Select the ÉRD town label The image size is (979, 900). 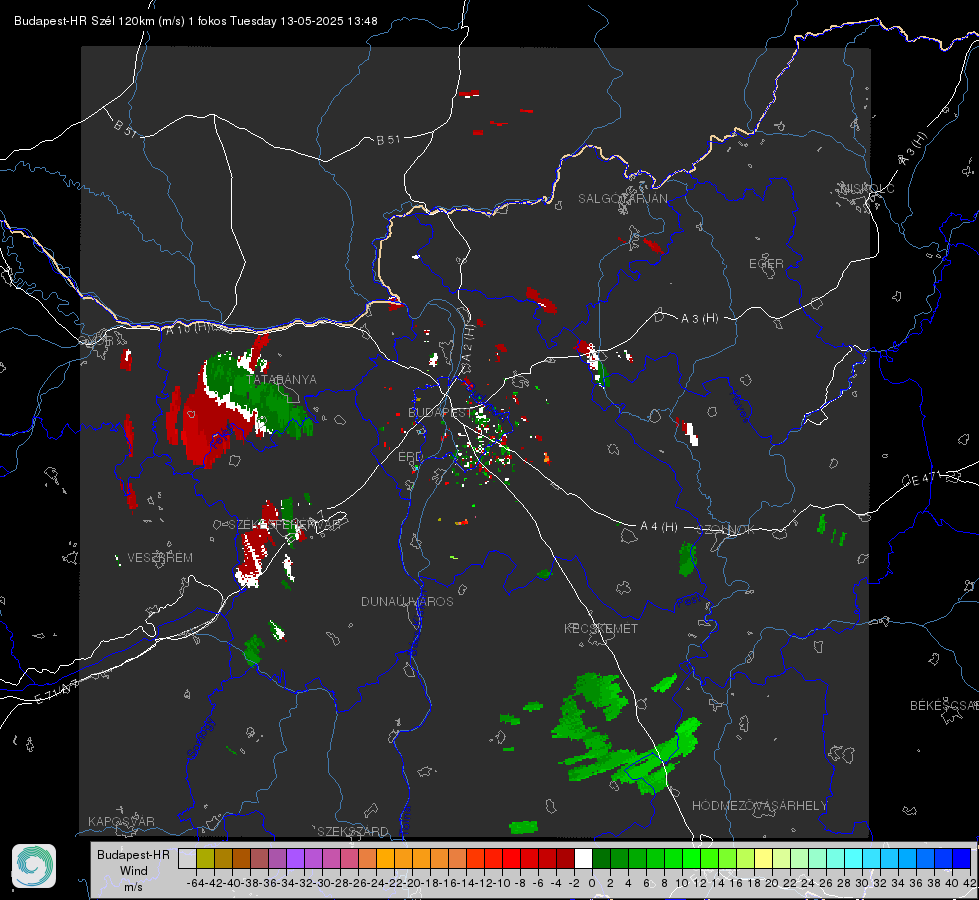tap(410, 457)
